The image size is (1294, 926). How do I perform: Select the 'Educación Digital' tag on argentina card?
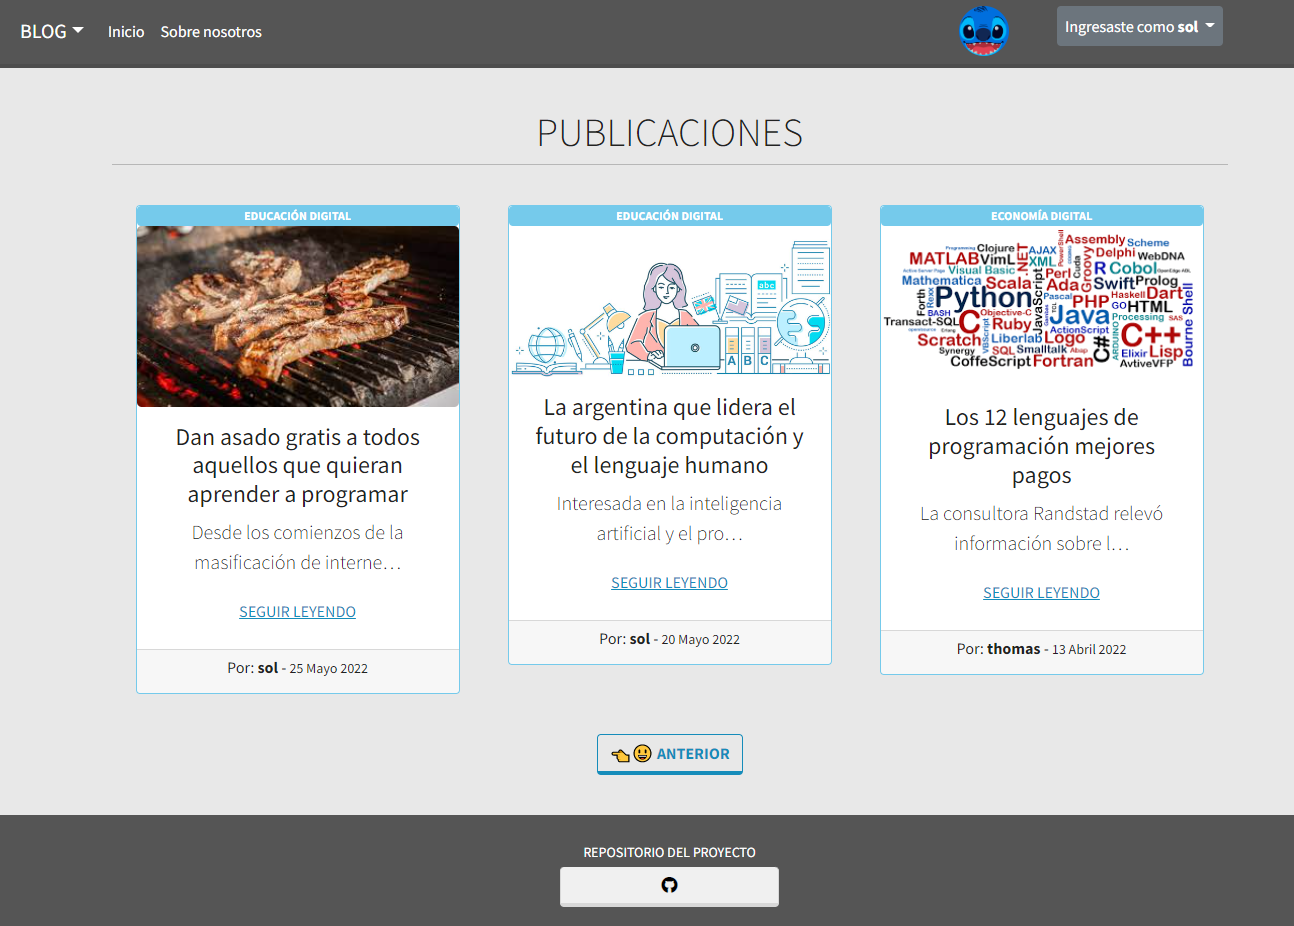coord(670,216)
